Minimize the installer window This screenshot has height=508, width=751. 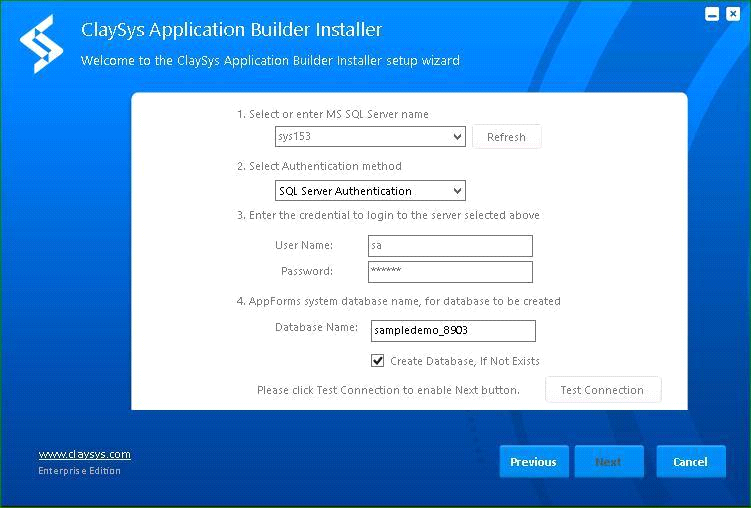pos(712,14)
